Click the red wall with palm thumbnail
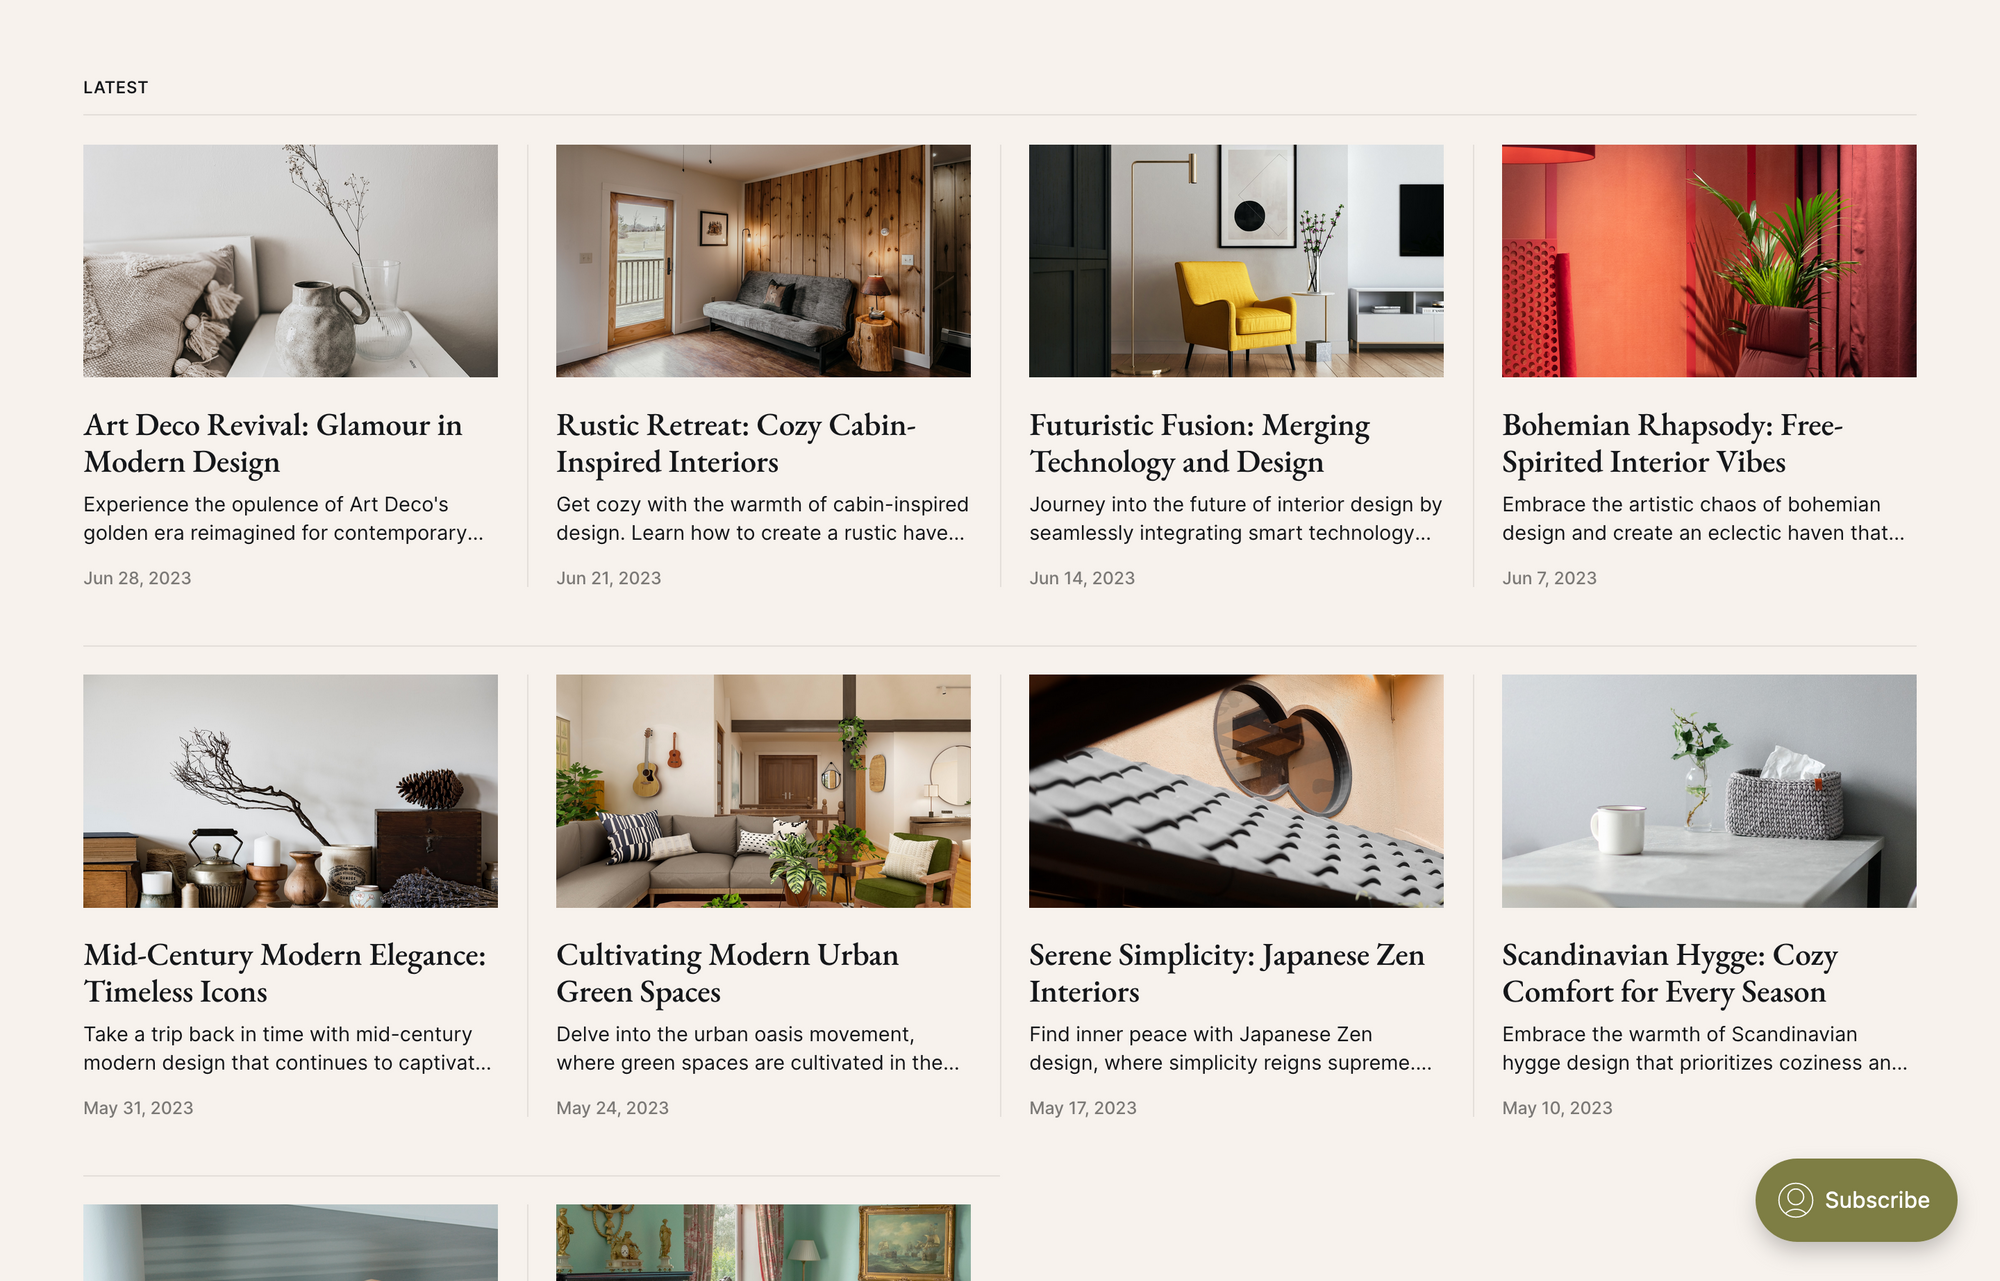2000x1281 pixels. pyautogui.click(x=1709, y=261)
